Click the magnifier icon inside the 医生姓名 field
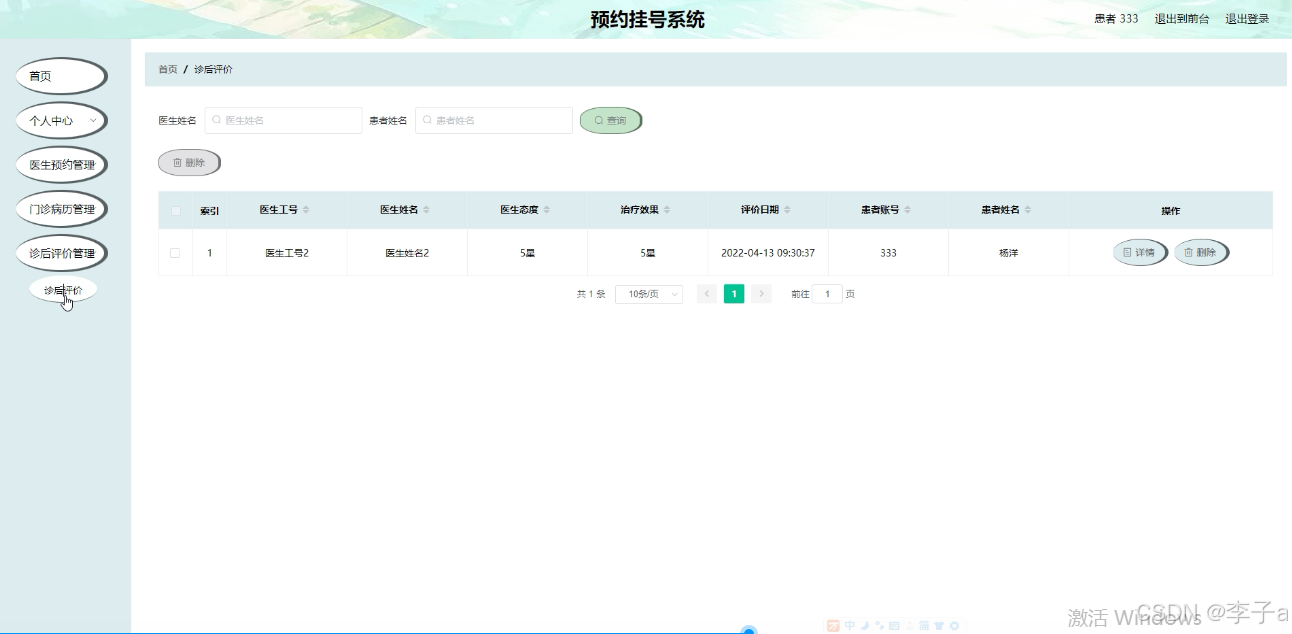The width and height of the screenshot is (1292, 634). pos(216,119)
